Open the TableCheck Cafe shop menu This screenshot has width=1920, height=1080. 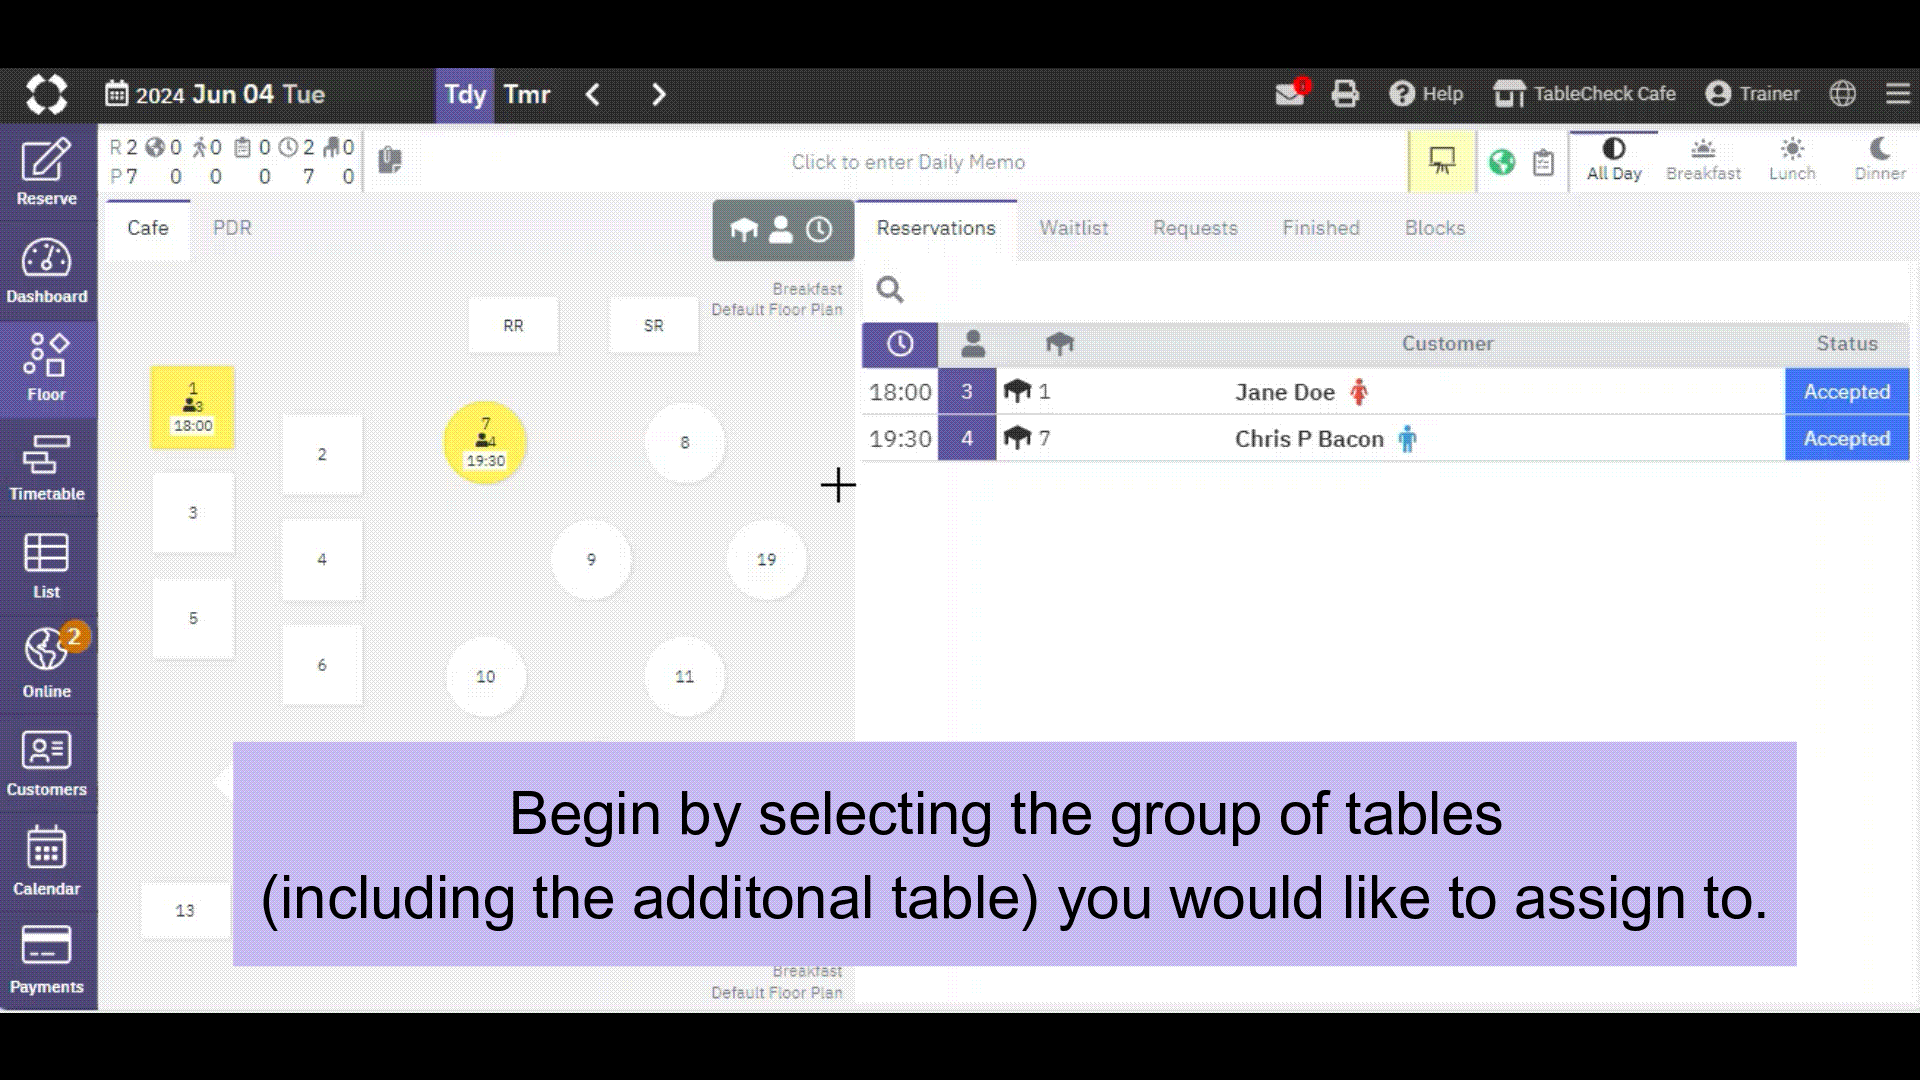point(1585,94)
